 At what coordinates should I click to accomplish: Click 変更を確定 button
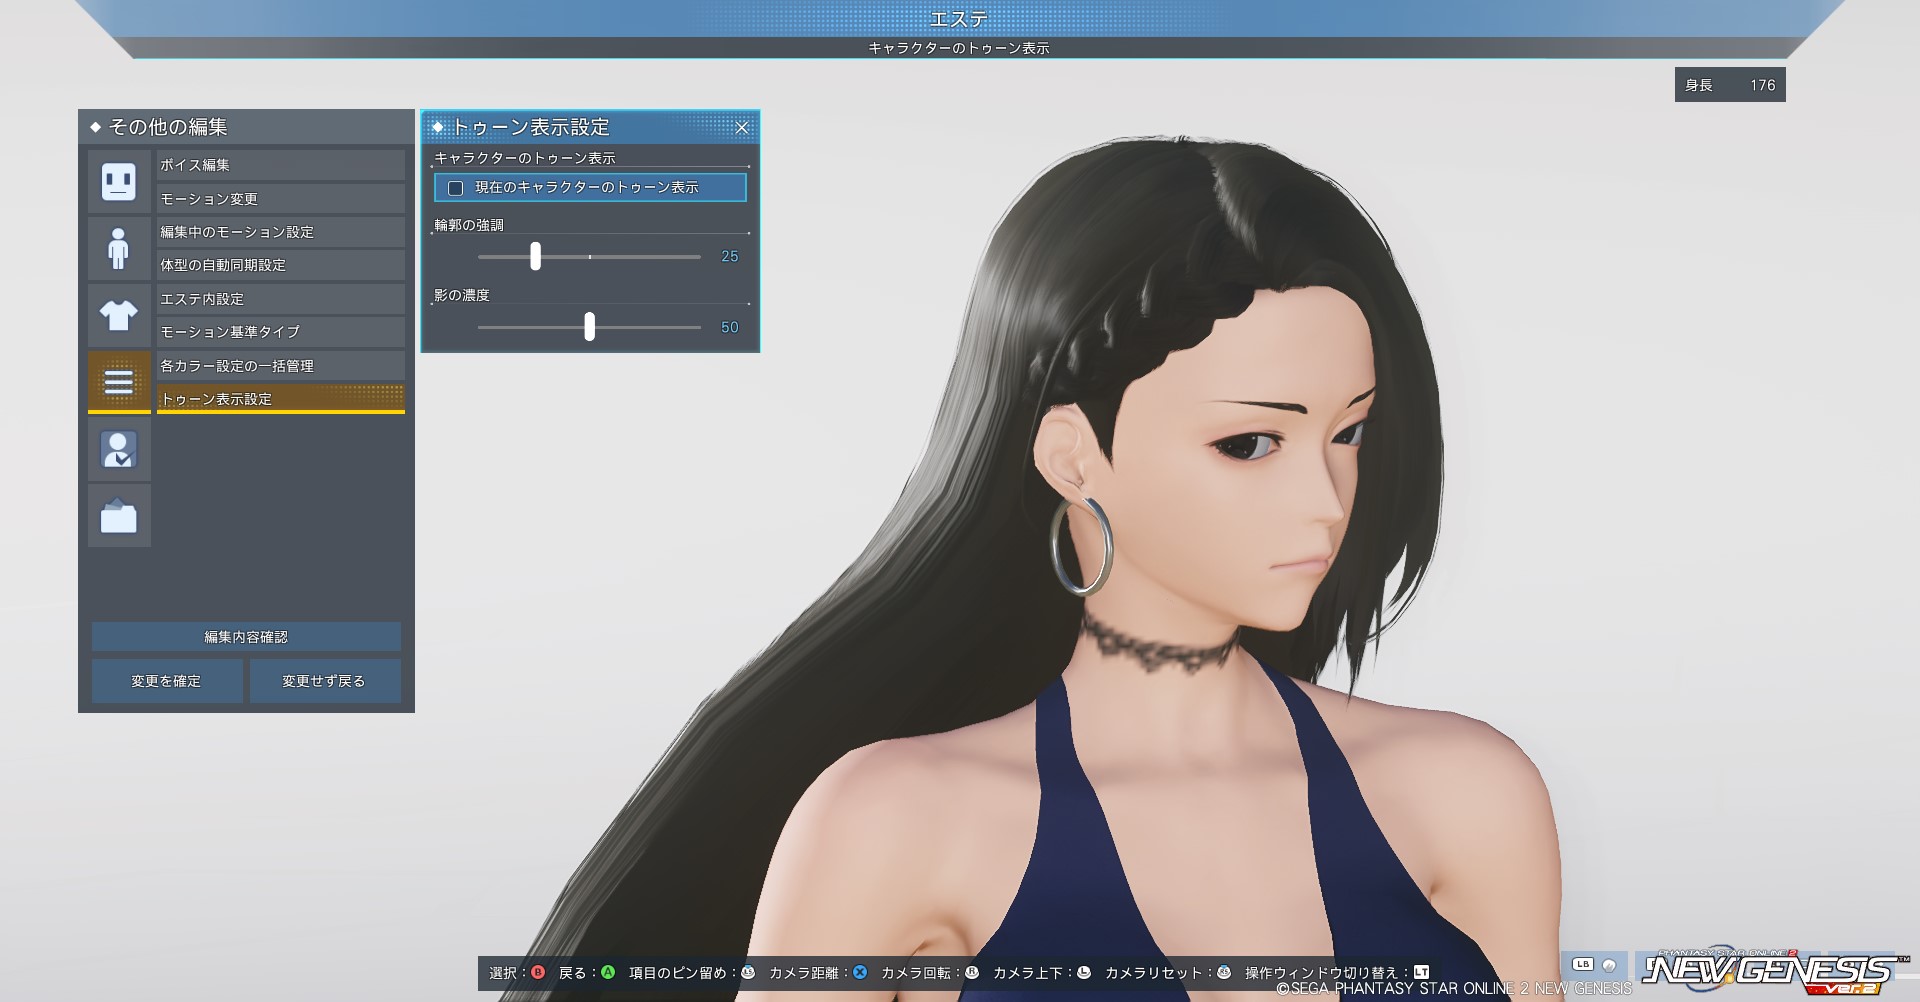[167, 681]
